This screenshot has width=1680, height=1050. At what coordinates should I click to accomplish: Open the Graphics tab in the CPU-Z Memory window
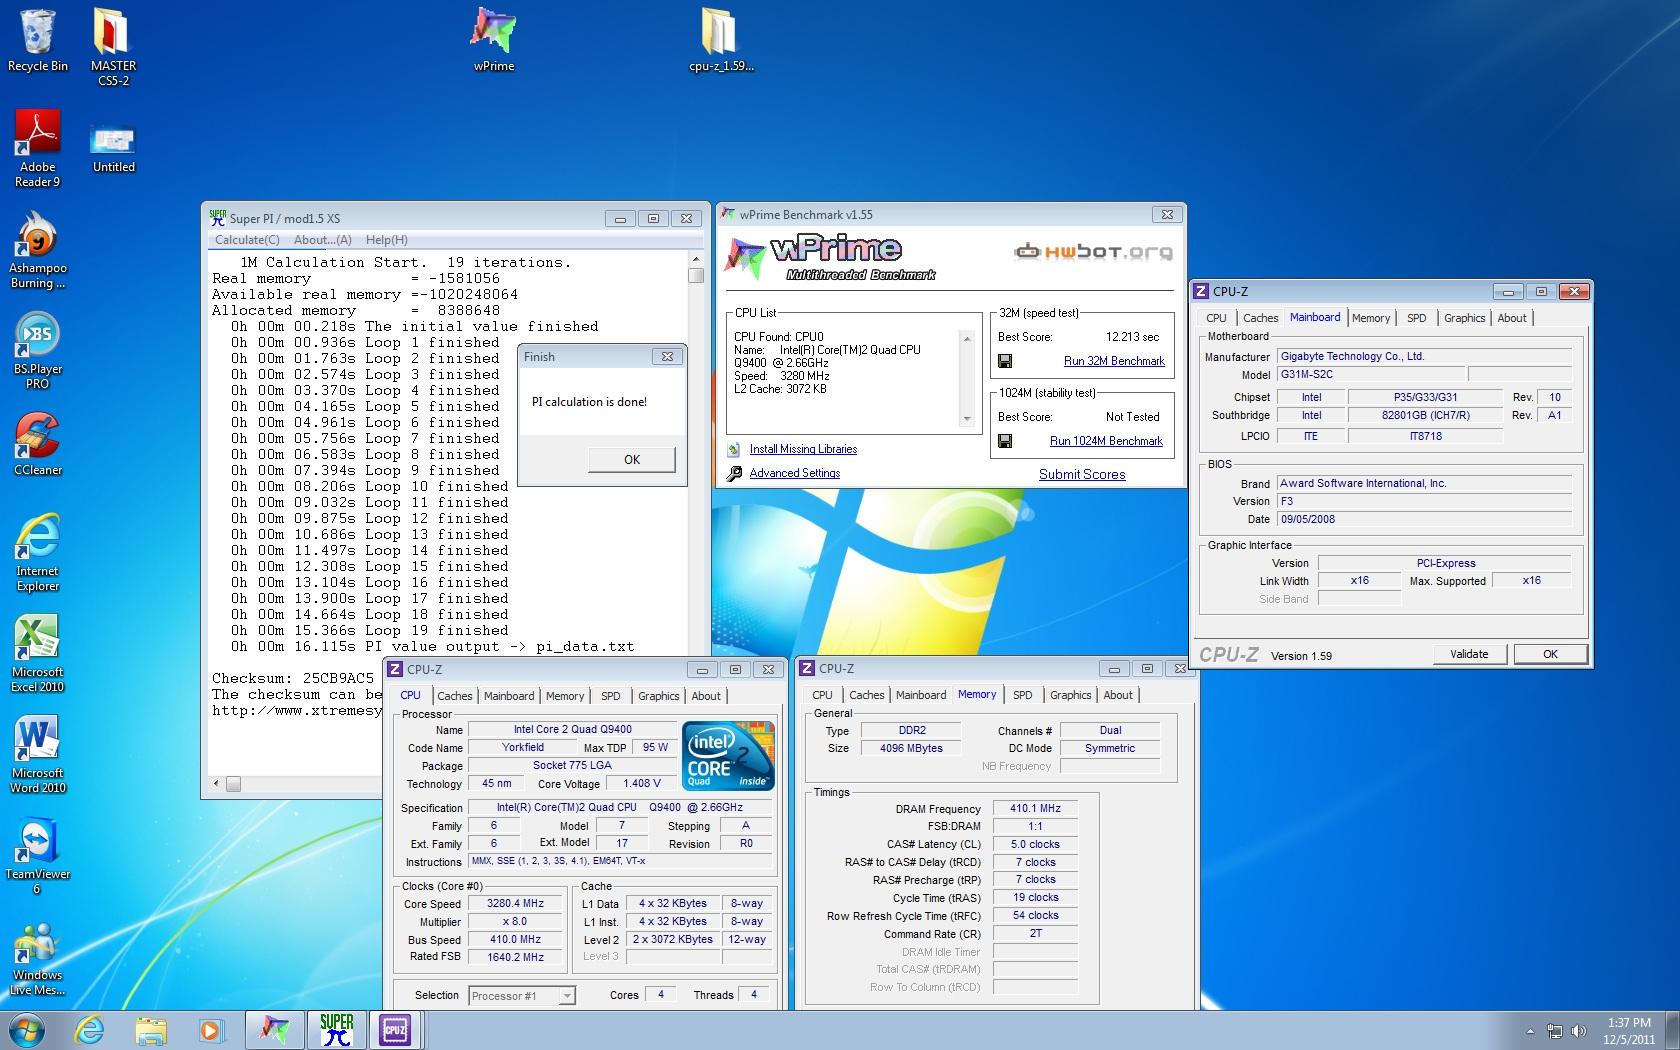[x=1070, y=695]
